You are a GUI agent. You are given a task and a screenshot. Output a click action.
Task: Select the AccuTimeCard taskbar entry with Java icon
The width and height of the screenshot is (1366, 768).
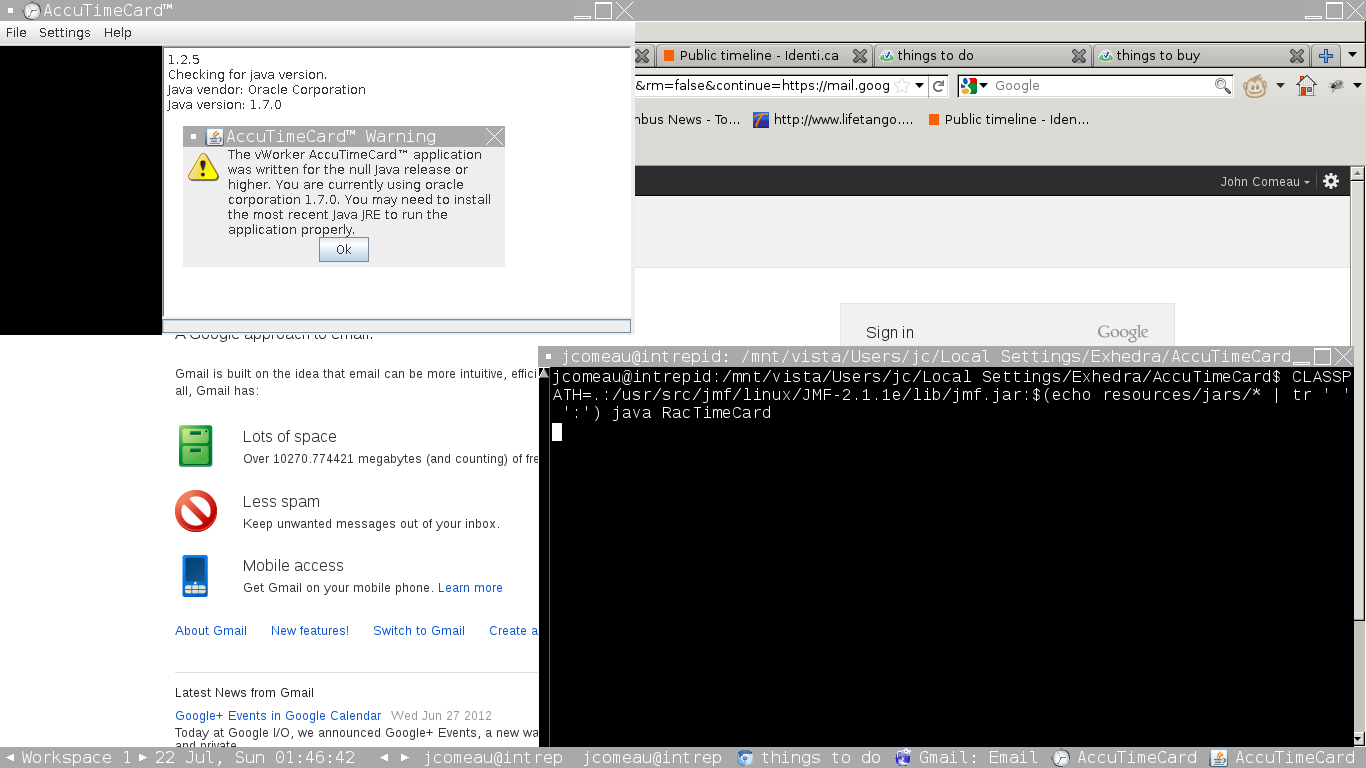1283,758
